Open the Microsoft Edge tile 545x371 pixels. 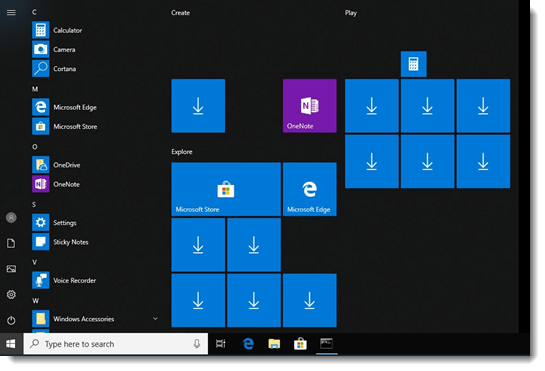[x=310, y=189]
